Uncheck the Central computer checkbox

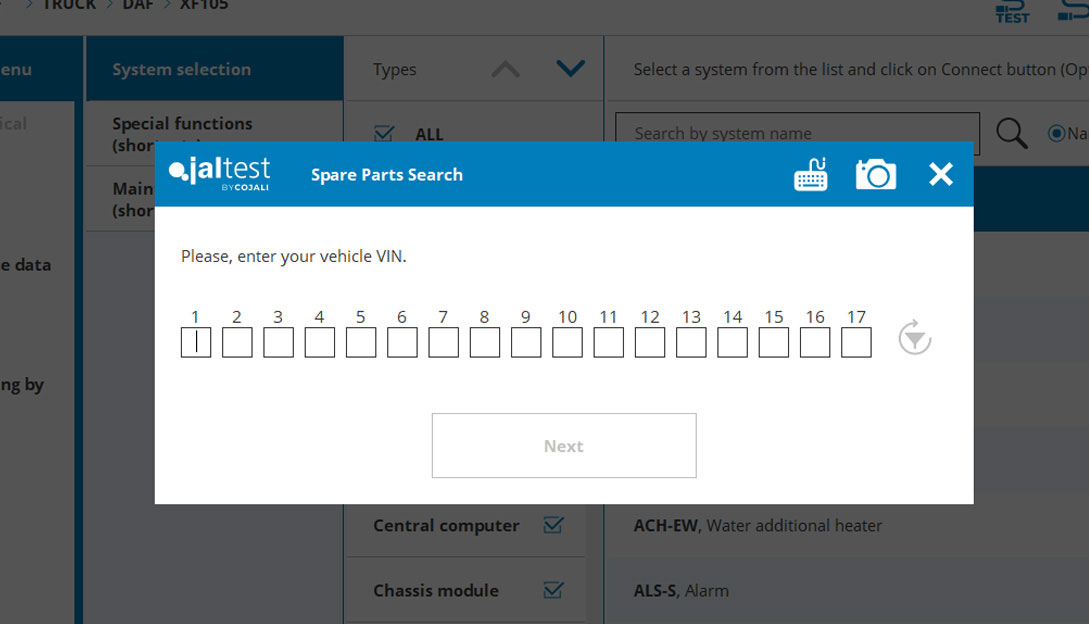[x=553, y=525]
